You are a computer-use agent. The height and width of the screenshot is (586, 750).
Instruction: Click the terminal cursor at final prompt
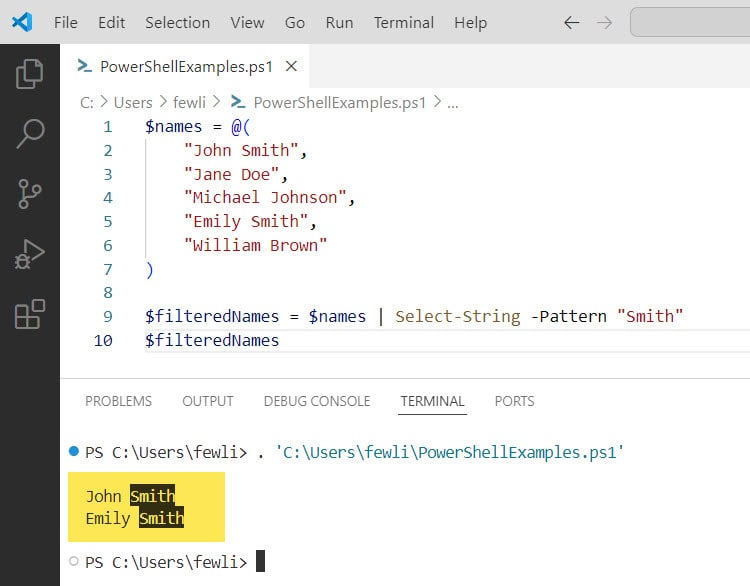point(260,561)
